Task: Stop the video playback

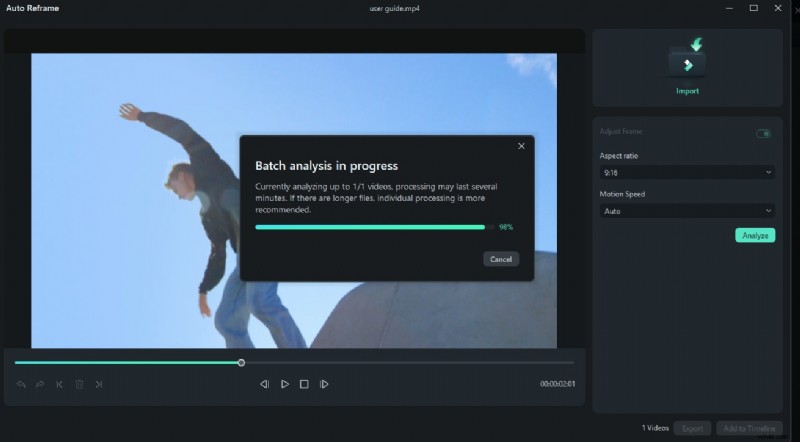Action: tap(304, 384)
